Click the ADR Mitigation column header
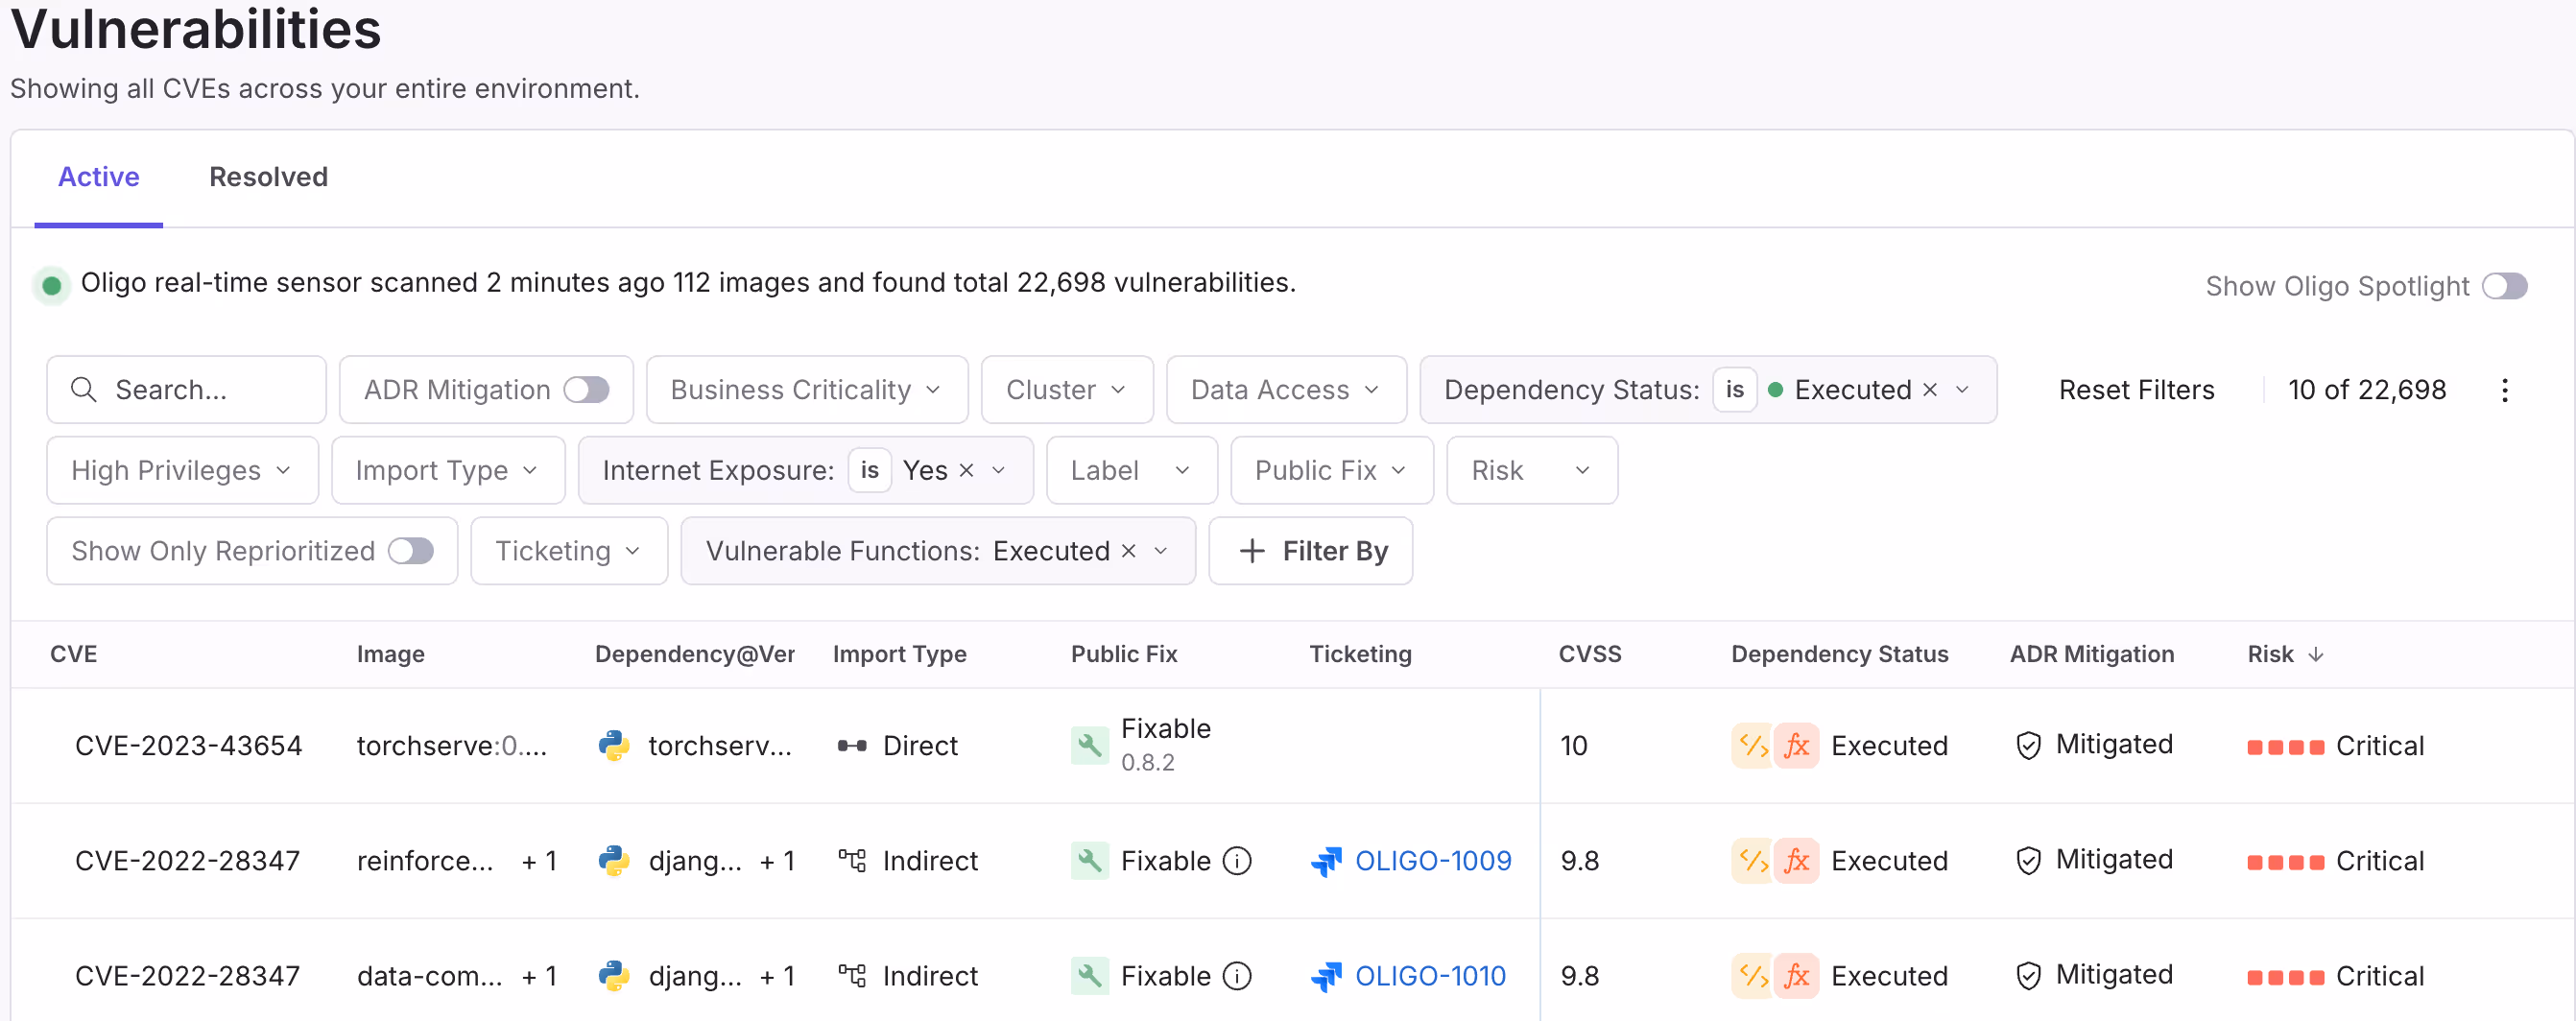Screen dimensions: 2576x1021 (x=2091, y=654)
